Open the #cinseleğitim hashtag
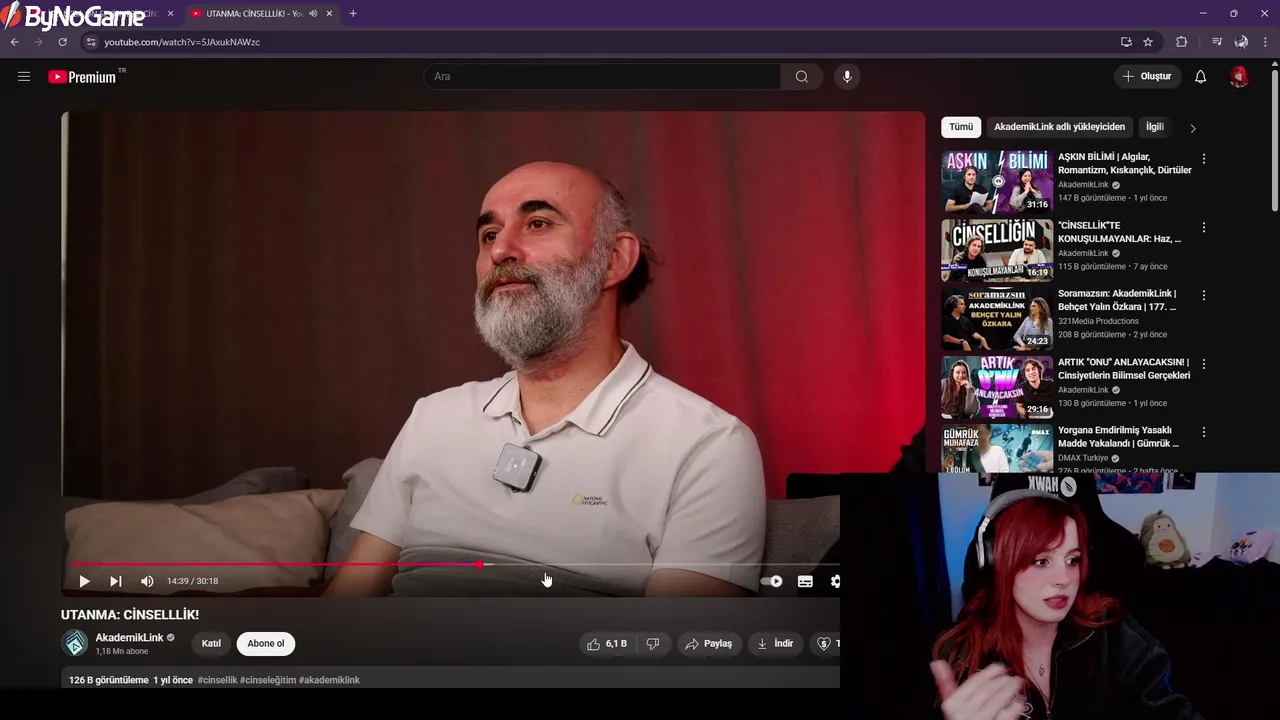The height and width of the screenshot is (720, 1280). click(267, 680)
